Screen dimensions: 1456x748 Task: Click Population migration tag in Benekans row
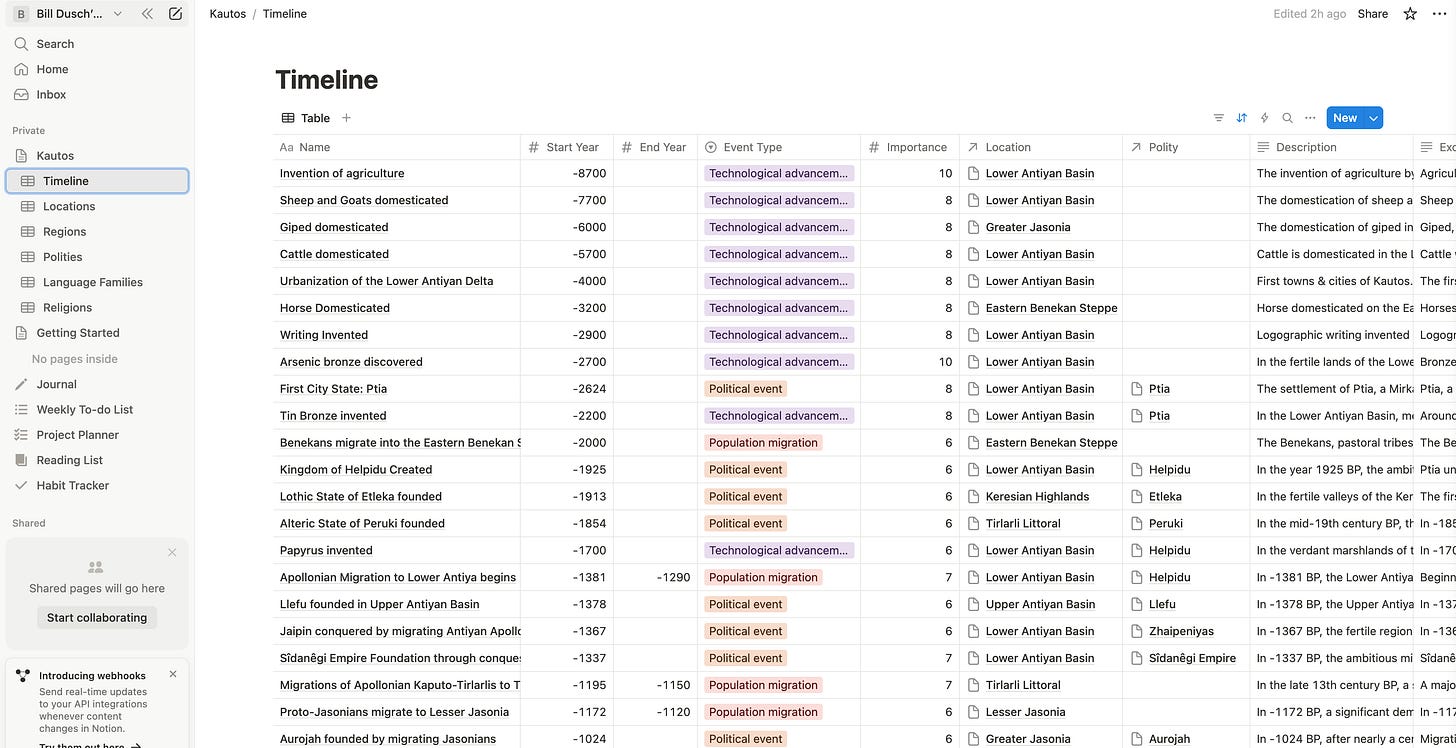pyautogui.click(x=764, y=443)
